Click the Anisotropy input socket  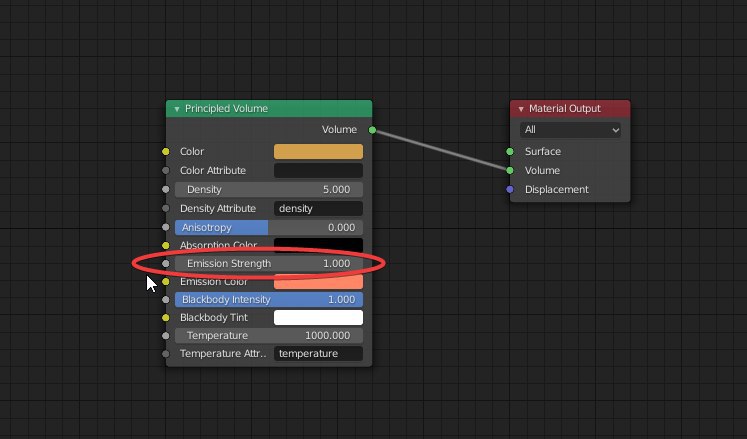166,227
